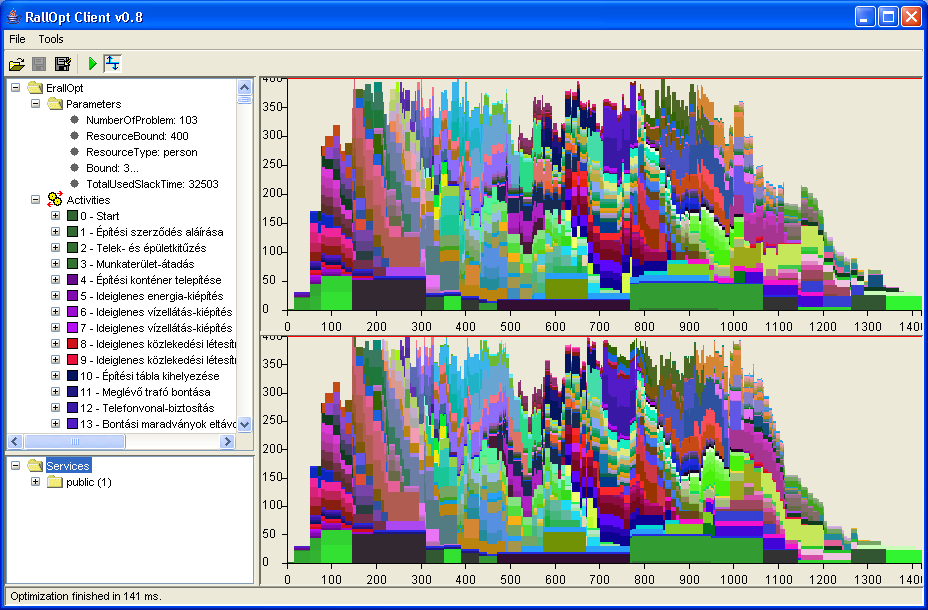Click the bullet beside TotalUsedSlackTime: 32503
The height and width of the screenshot is (610, 928).
coord(75,184)
